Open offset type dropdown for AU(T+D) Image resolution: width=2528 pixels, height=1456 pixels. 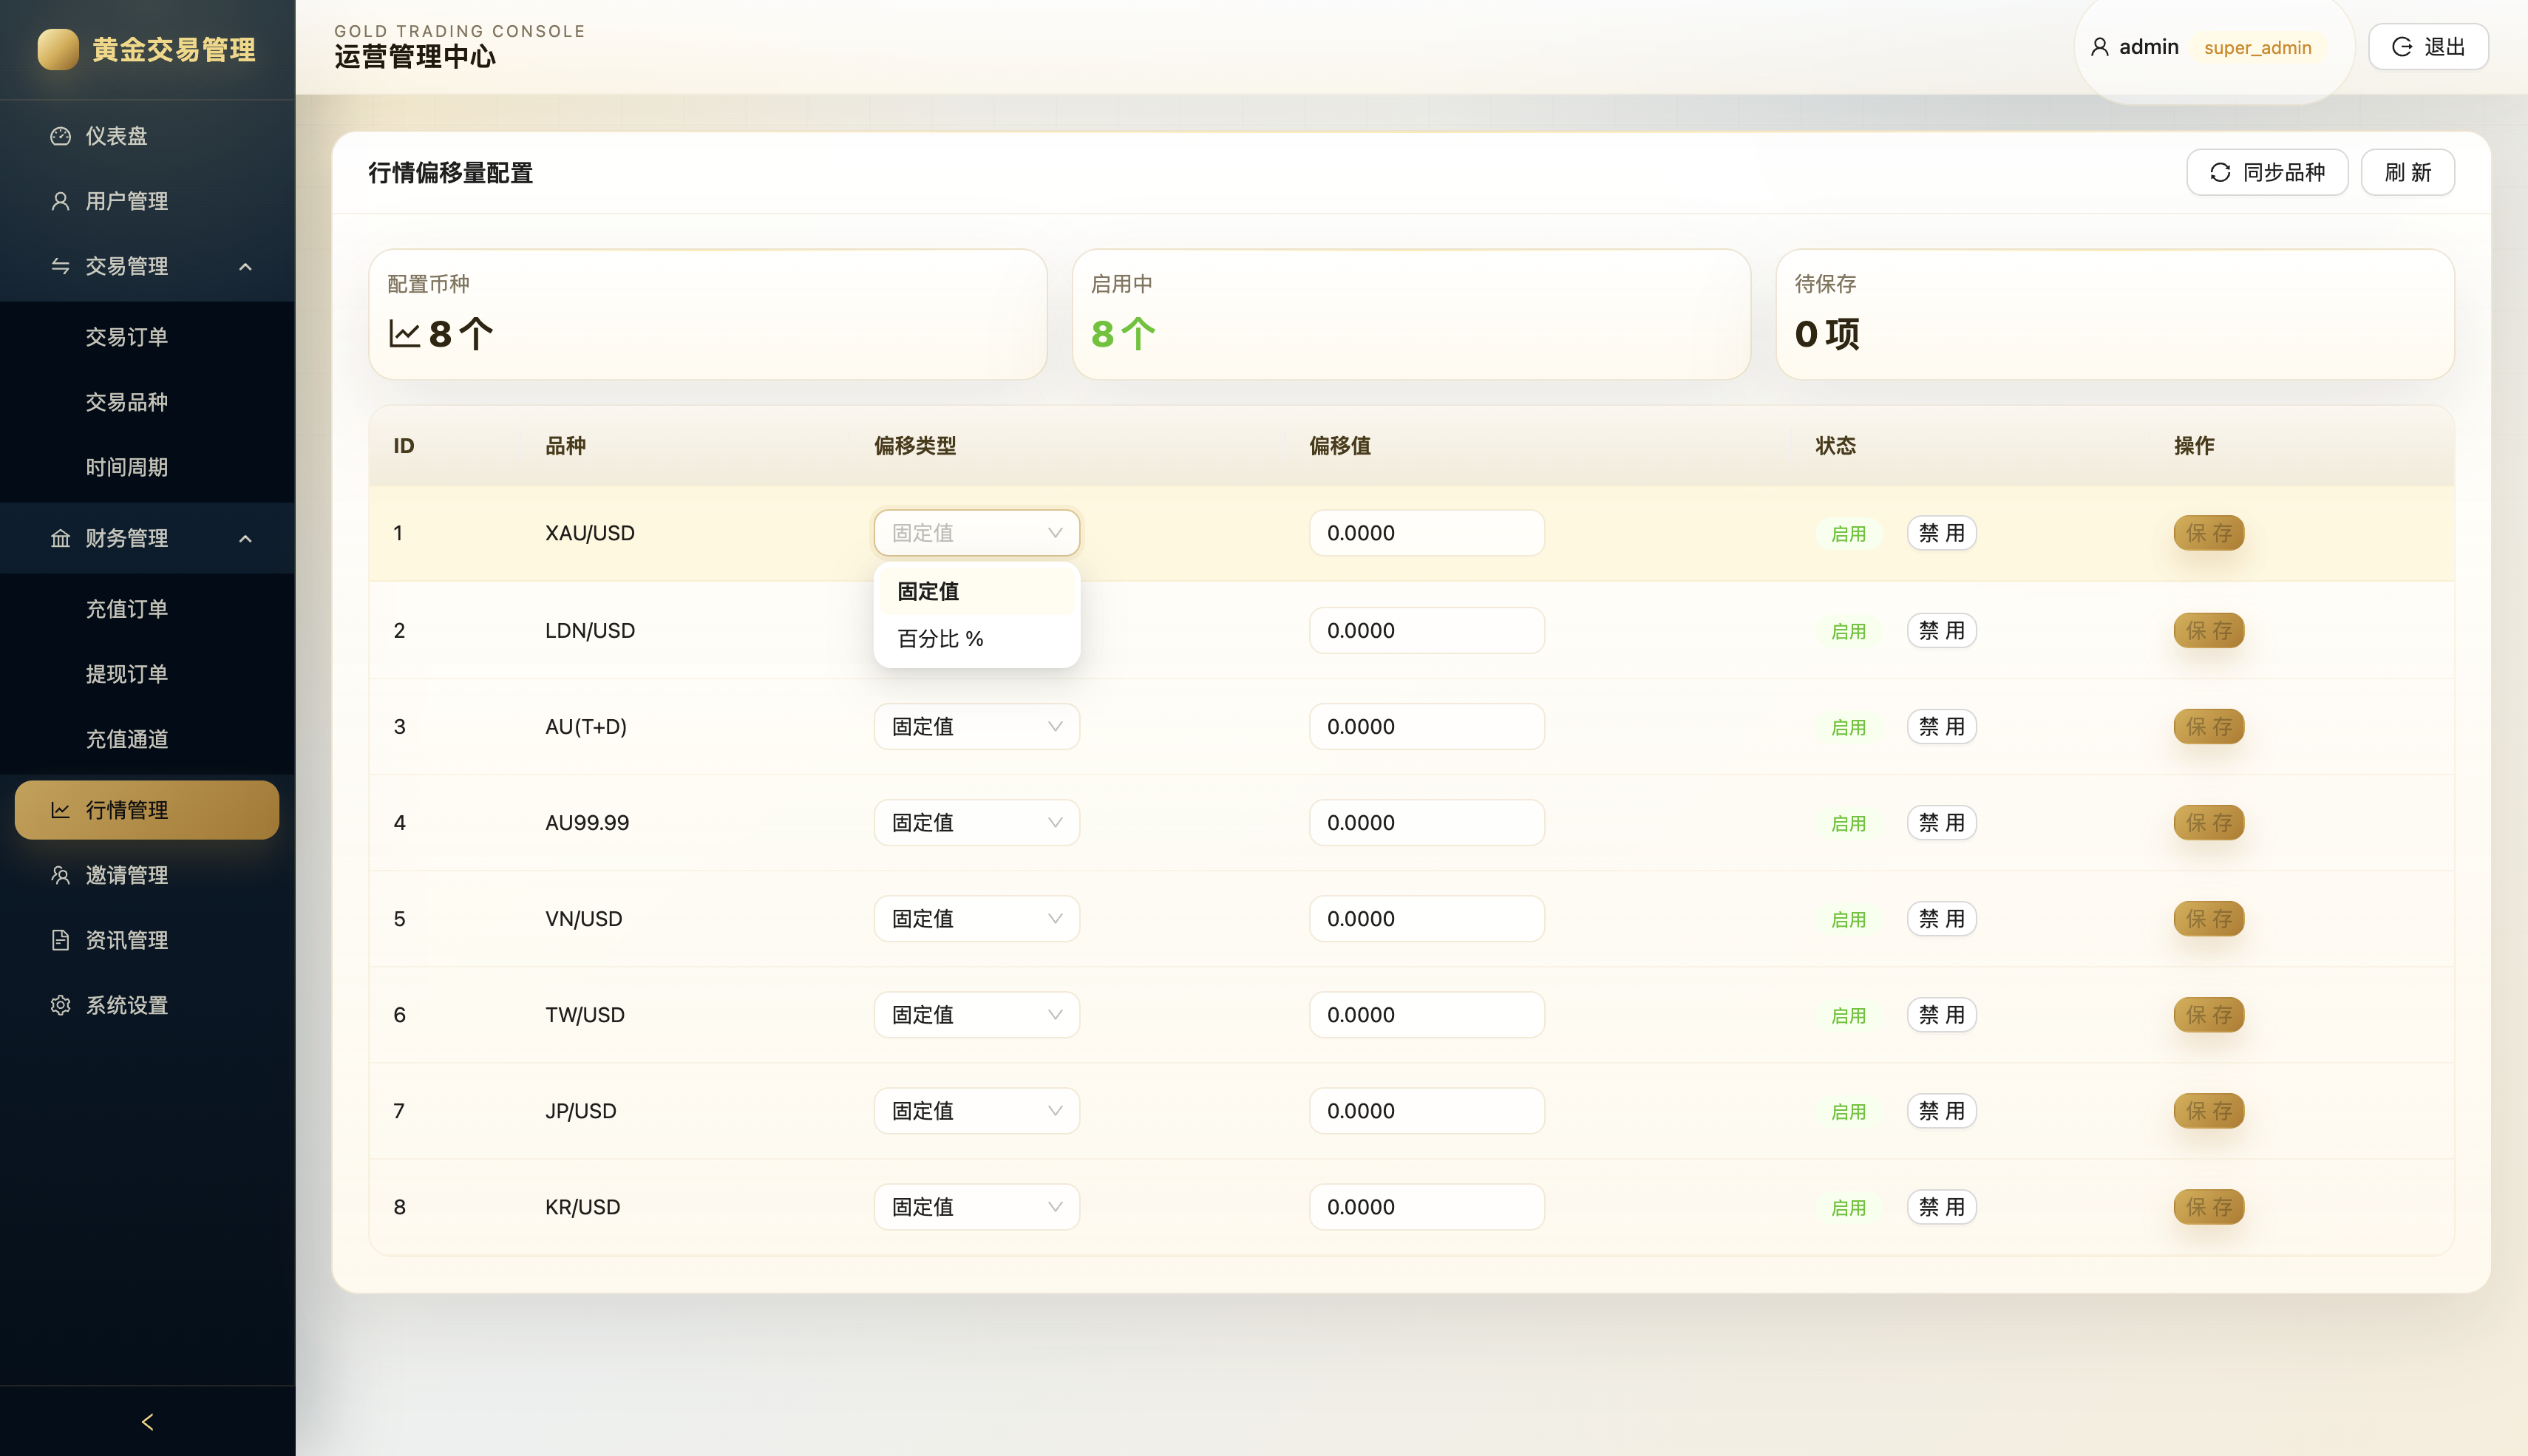point(977,727)
